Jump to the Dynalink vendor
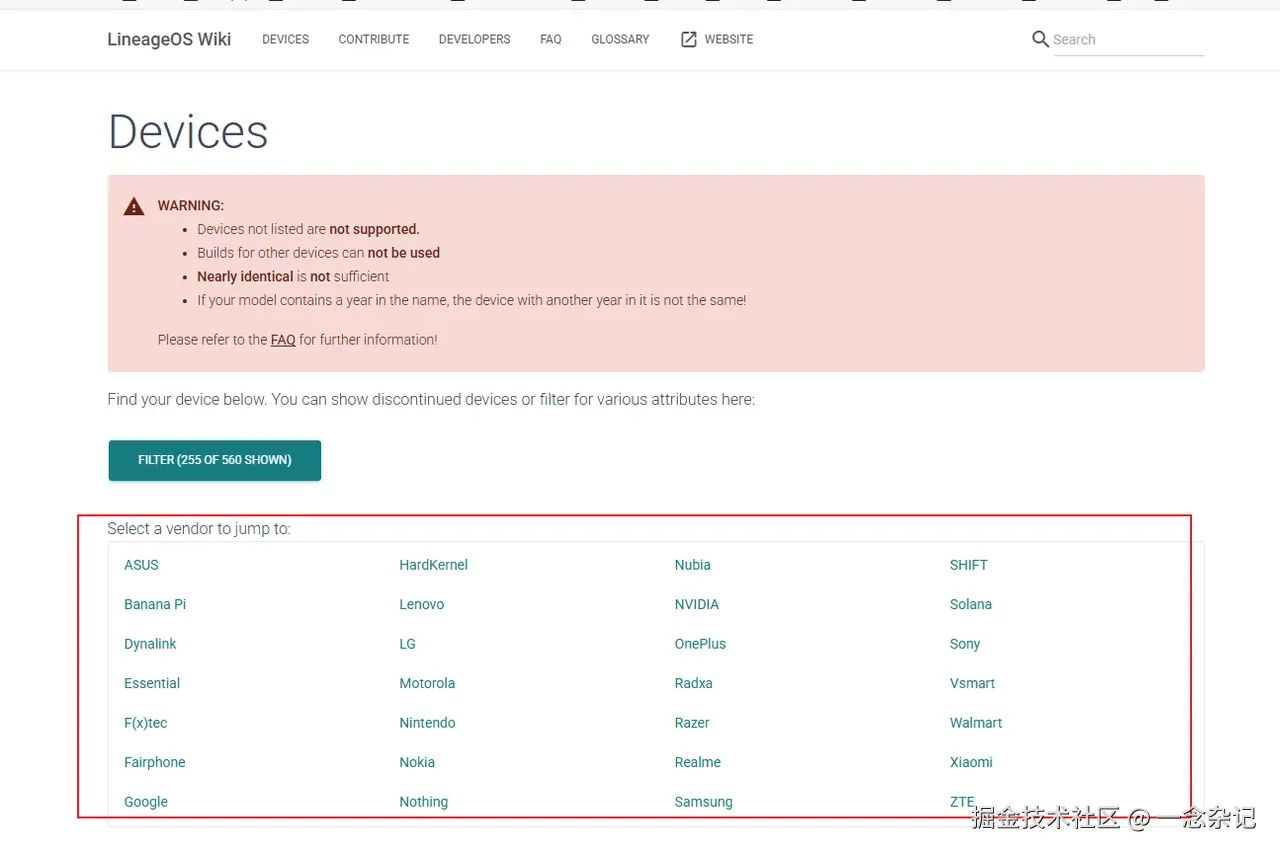The width and height of the screenshot is (1280, 855). click(150, 644)
